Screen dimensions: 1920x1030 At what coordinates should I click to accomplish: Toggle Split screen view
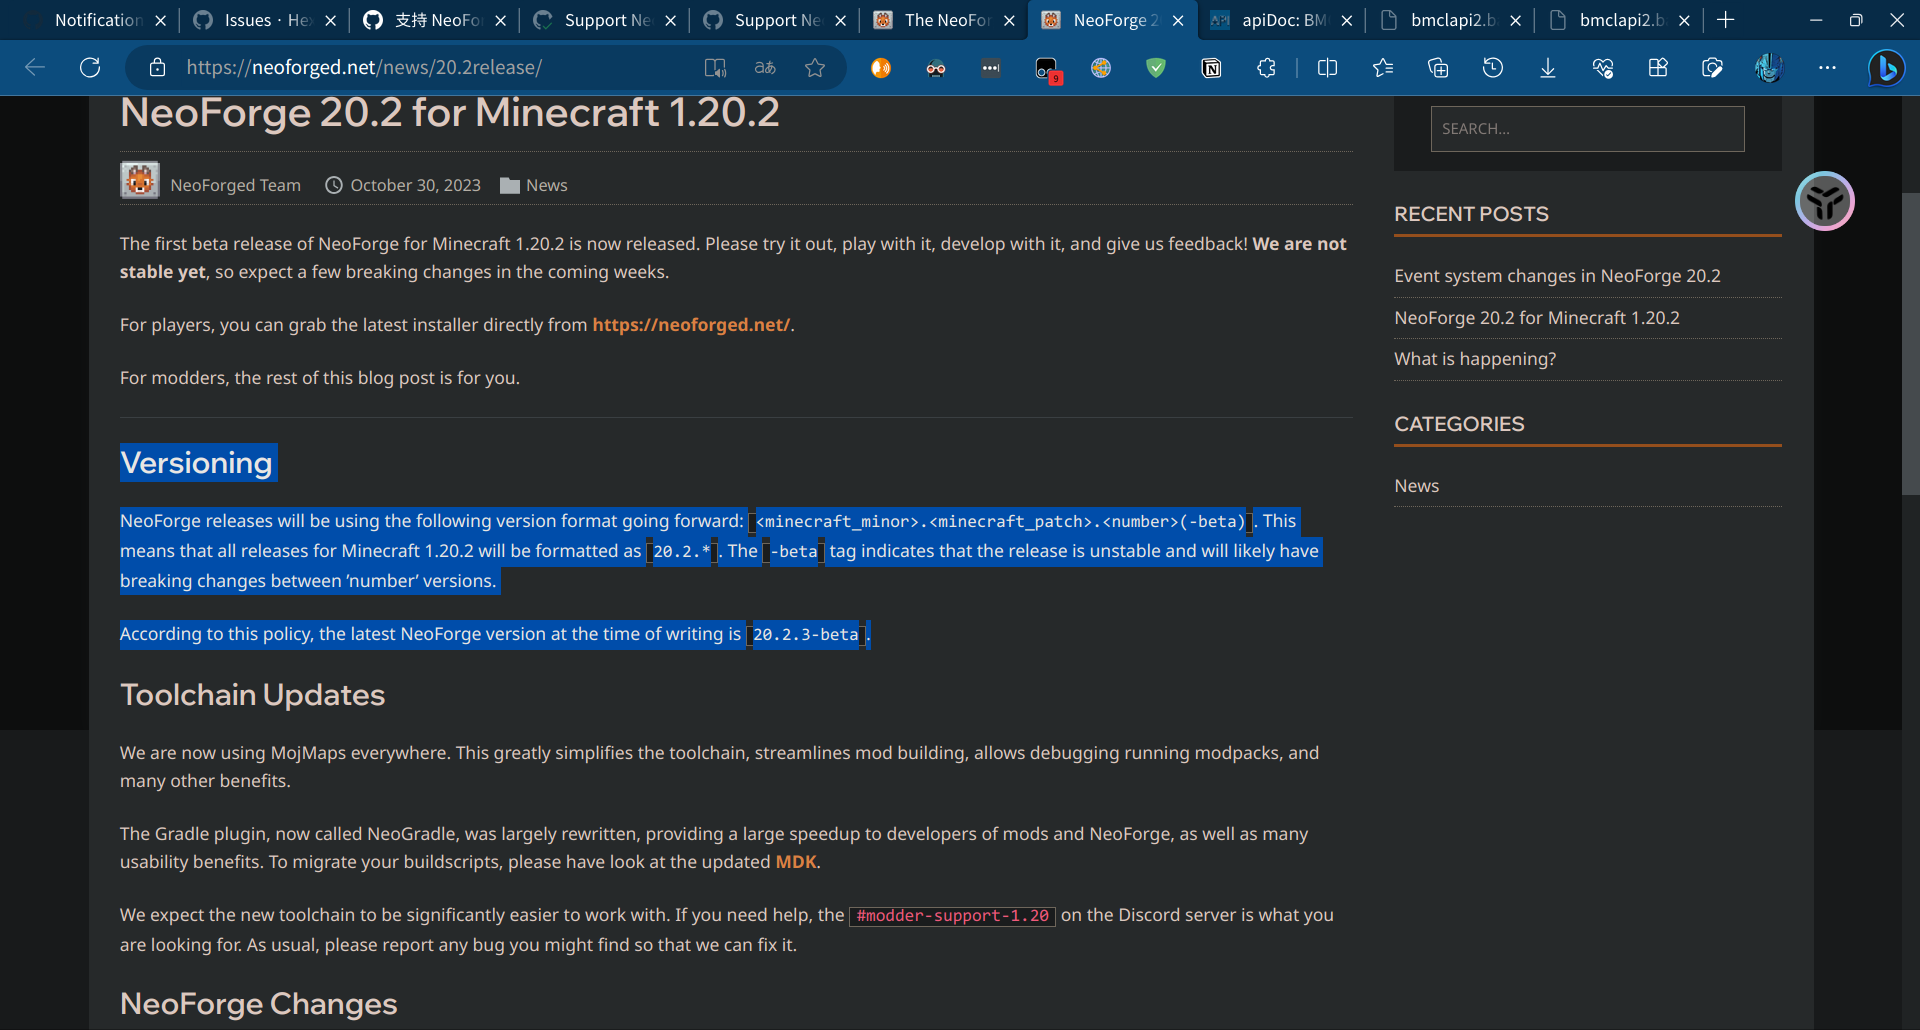click(x=1328, y=67)
